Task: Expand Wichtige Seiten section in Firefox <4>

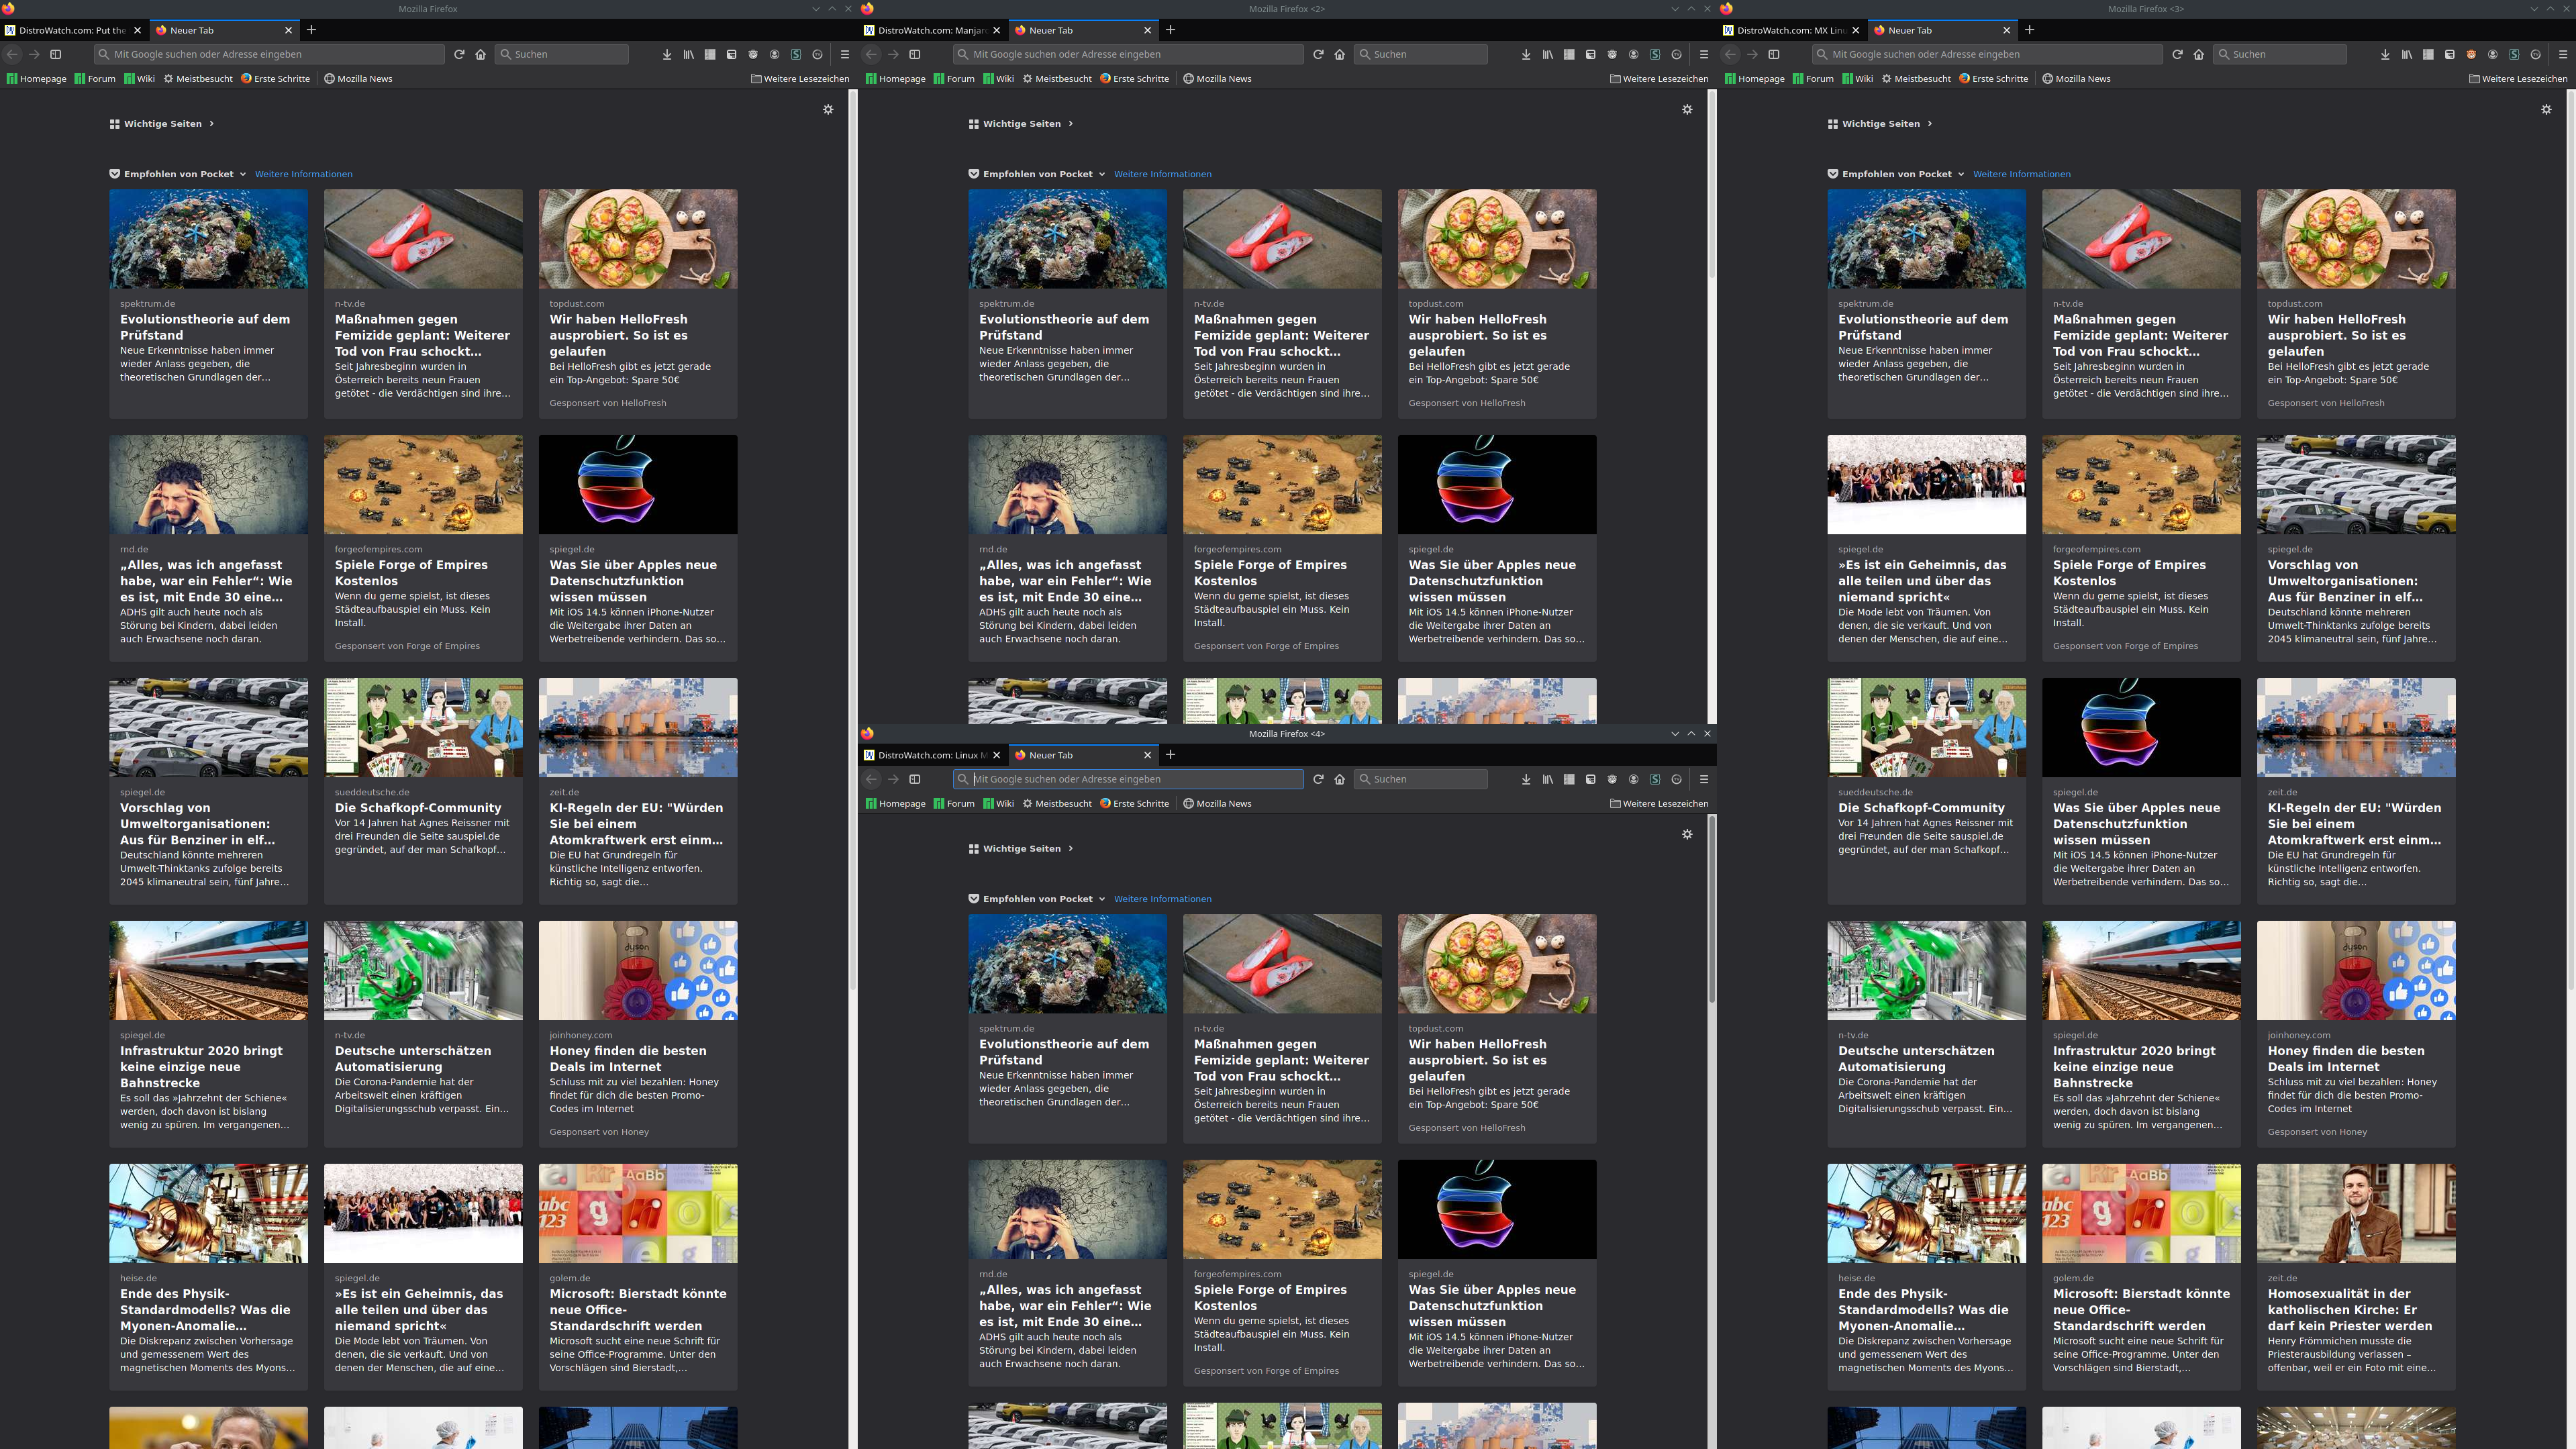Action: coord(1071,849)
